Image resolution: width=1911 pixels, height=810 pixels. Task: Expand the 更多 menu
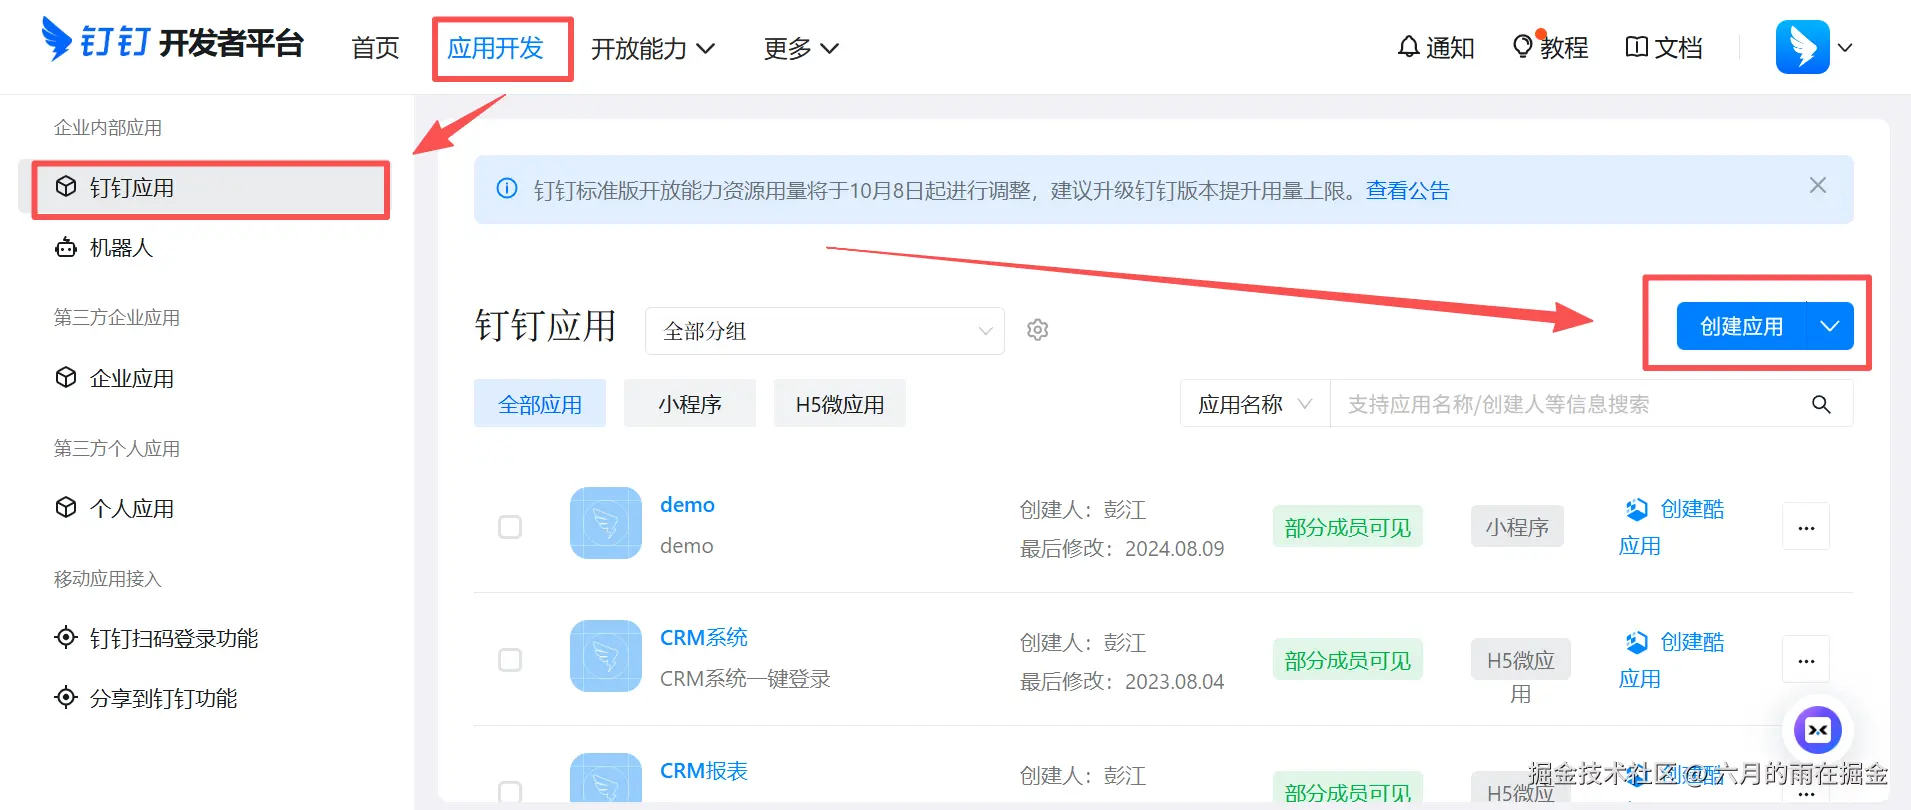801,48
